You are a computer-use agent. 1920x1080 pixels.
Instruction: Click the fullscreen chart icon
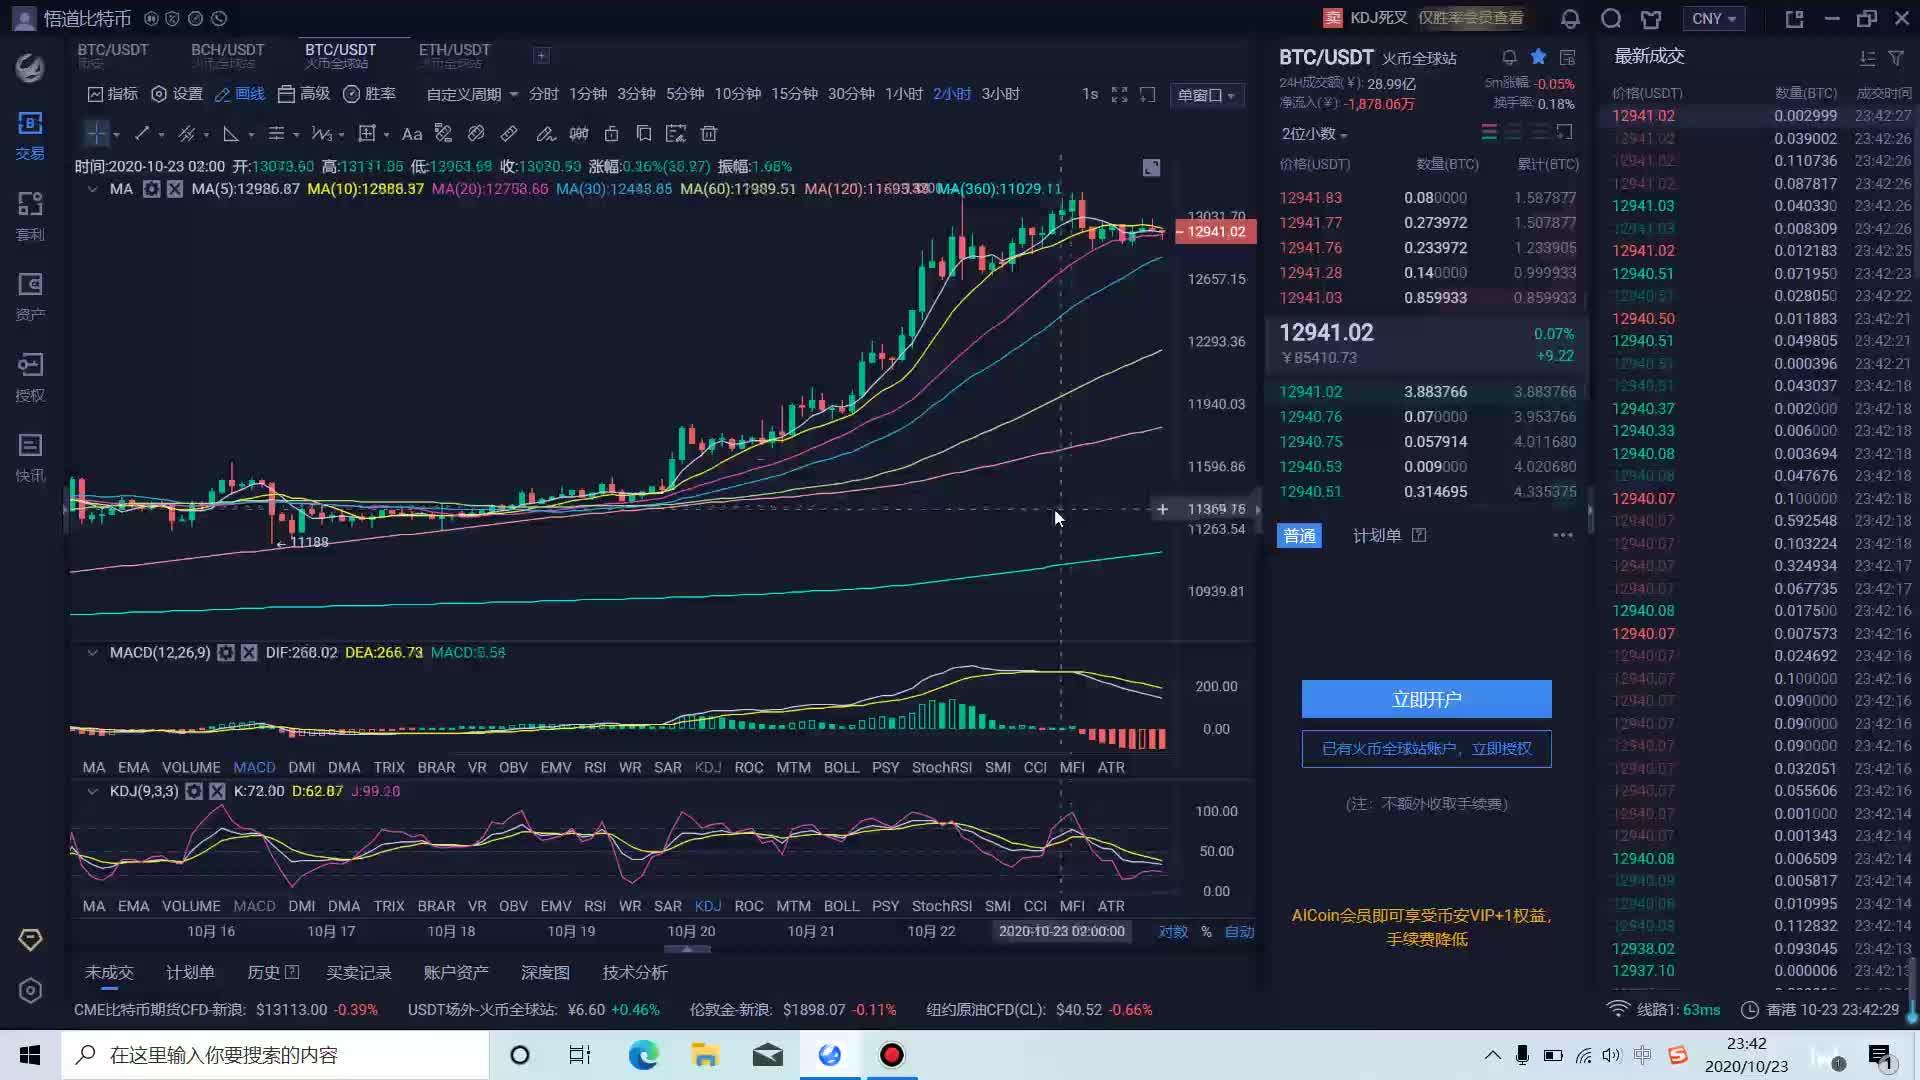(x=1119, y=94)
